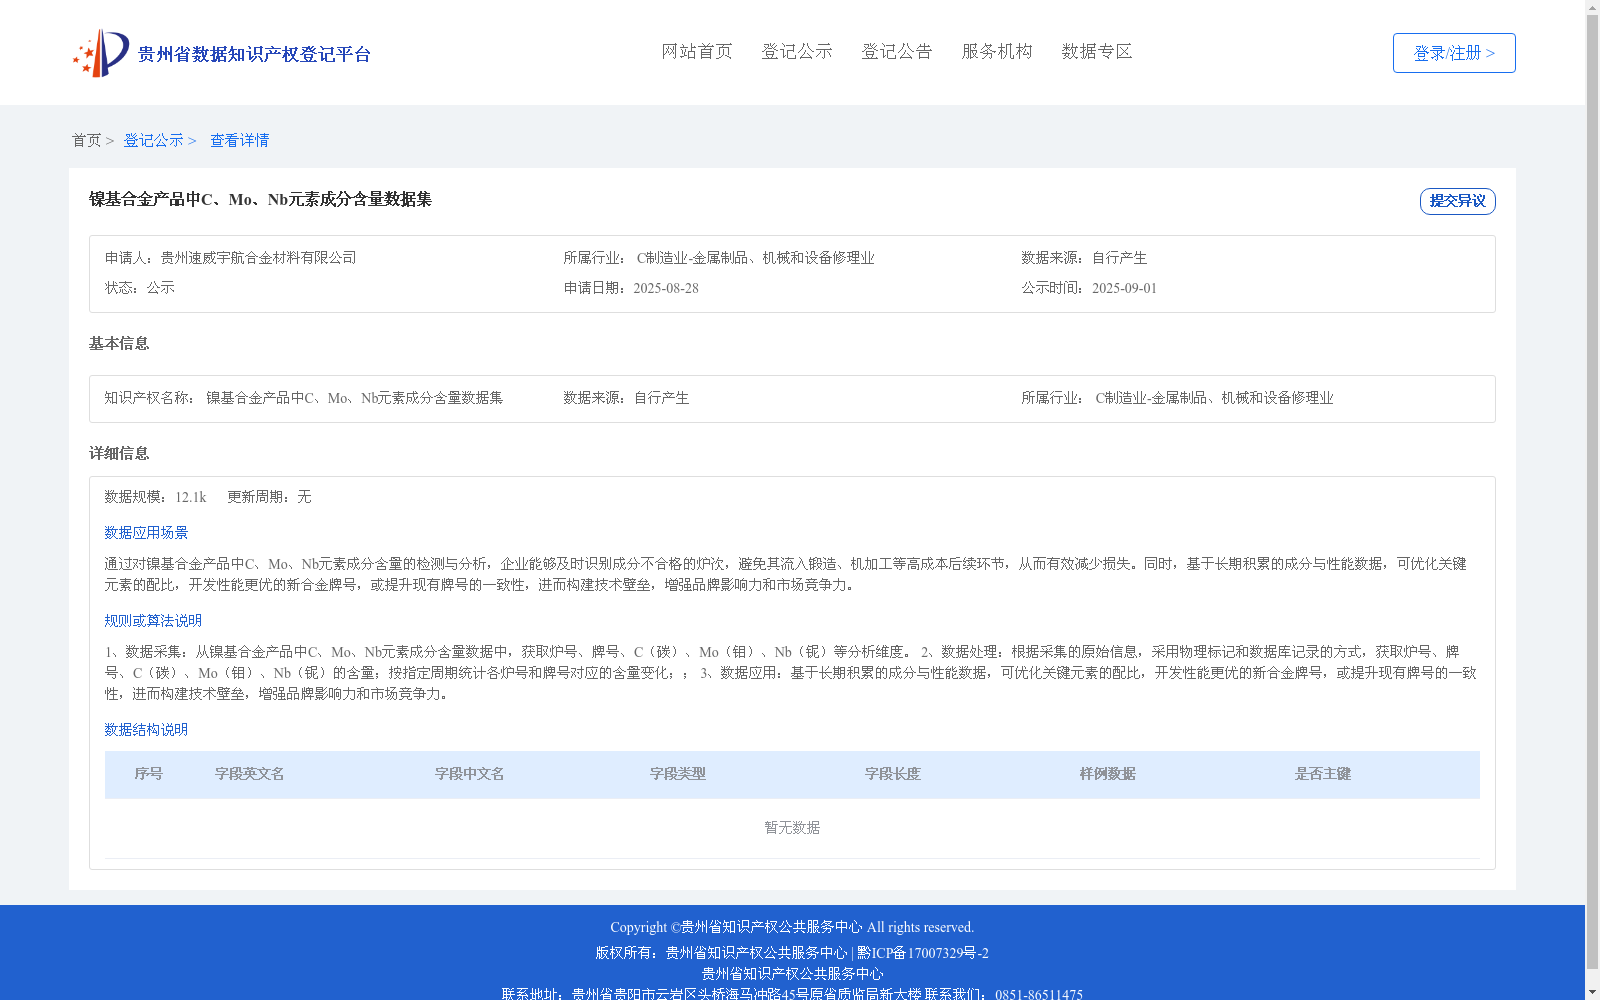1600x1000 pixels.
Task: Click 样例数据 column header
Action: click(1108, 774)
